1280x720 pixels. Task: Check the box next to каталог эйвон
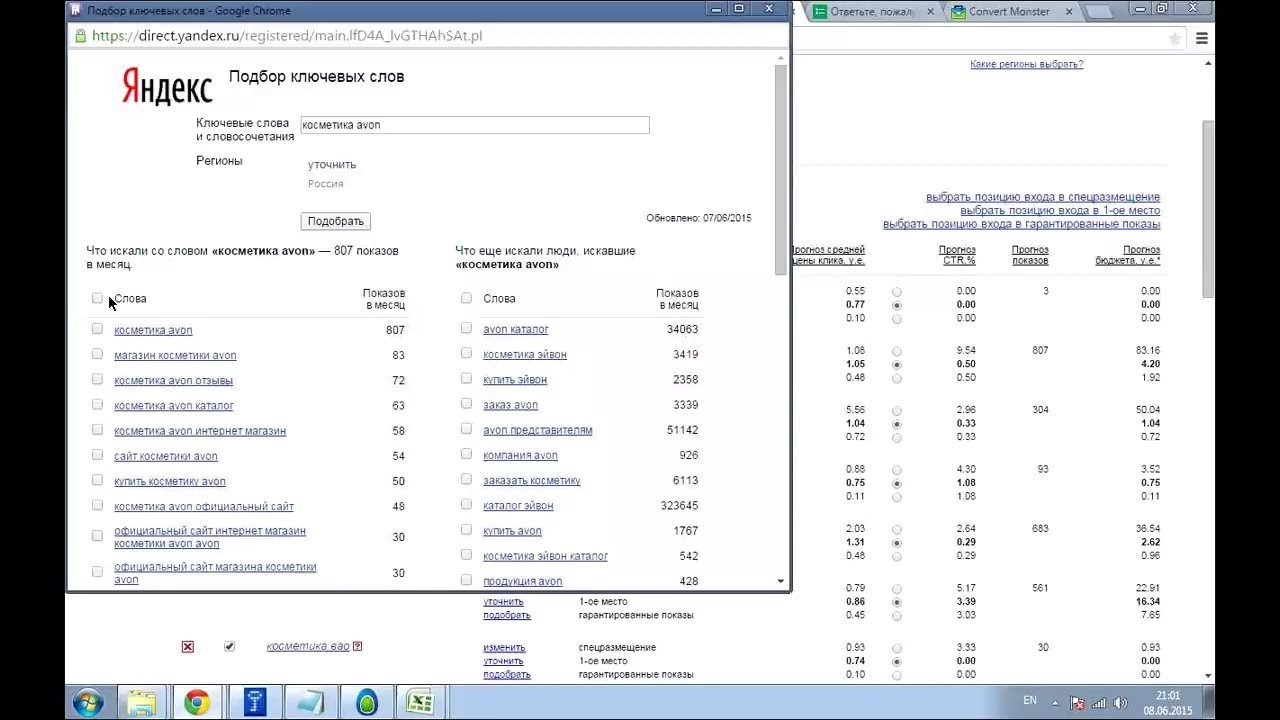[466, 504]
